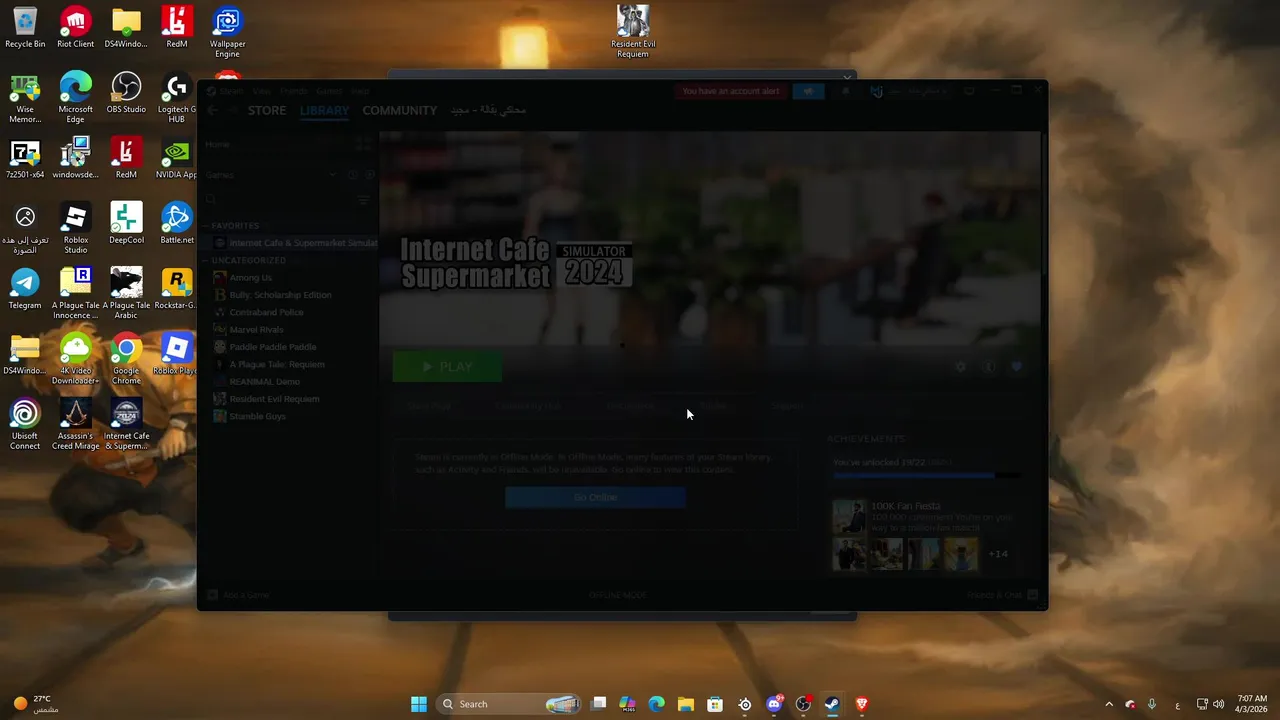Open Microsoft Store from the taskbar

click(x=715, y=704)
